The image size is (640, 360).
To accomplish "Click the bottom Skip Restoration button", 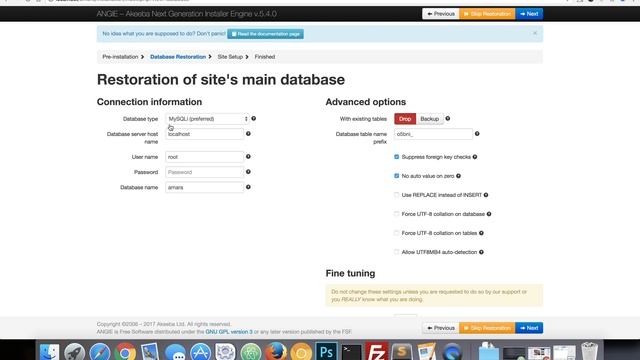I will click(487, 328).
